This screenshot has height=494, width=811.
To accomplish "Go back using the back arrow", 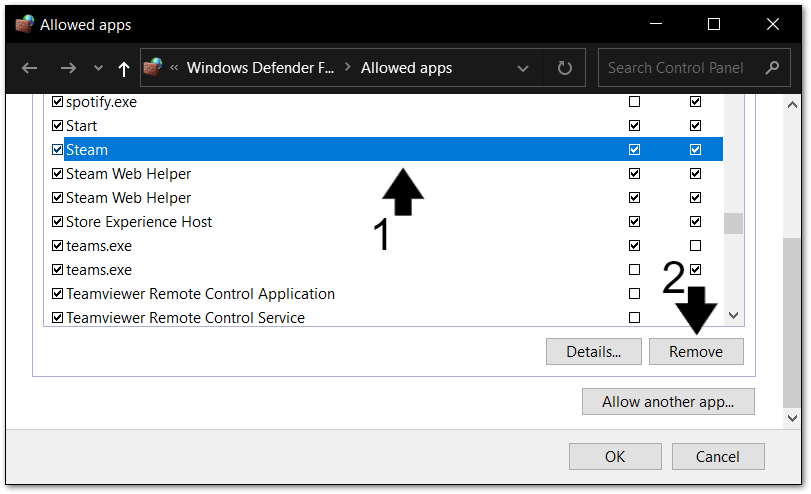I will pyautogui.click(x=29, y=68).
